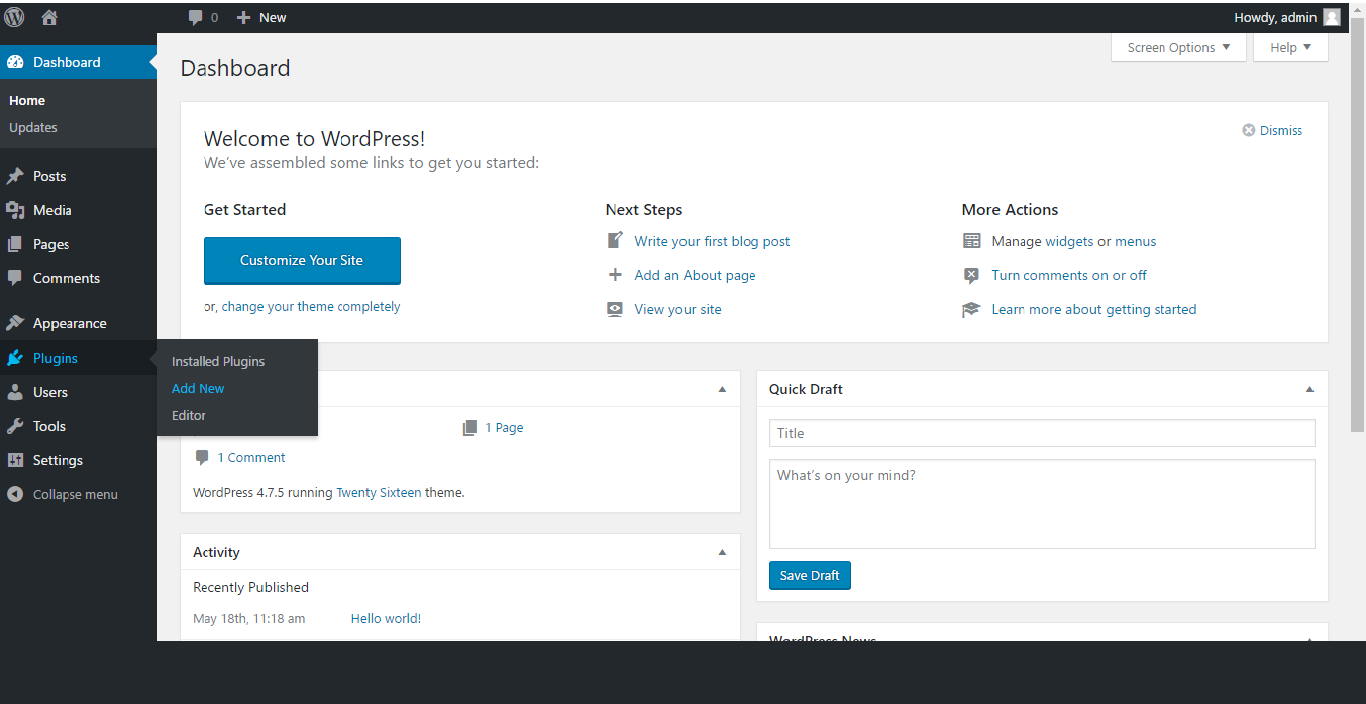Click the comment icon beside 1 Comment
Viewport: 1366px width, 704px height.
202,457
